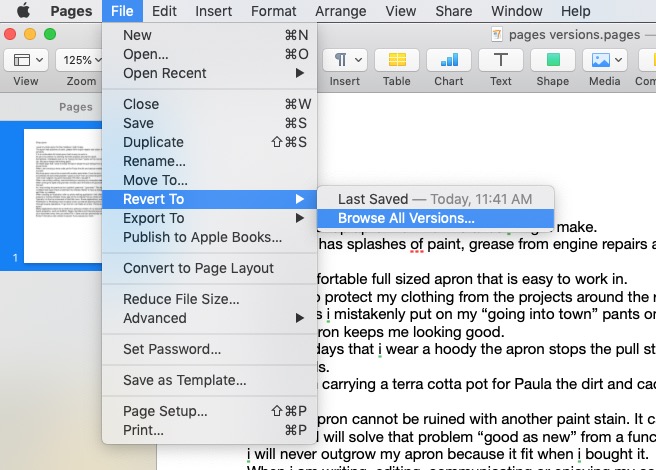Click the yellow minimize window button
This screenshot has height=470, width=656.
tap(30, 34)
